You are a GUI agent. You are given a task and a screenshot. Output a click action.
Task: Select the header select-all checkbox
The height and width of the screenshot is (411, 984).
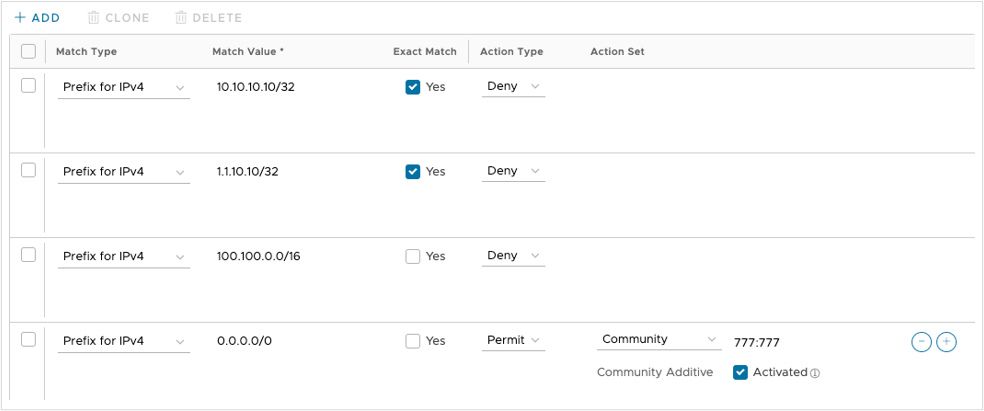[28, 51]
